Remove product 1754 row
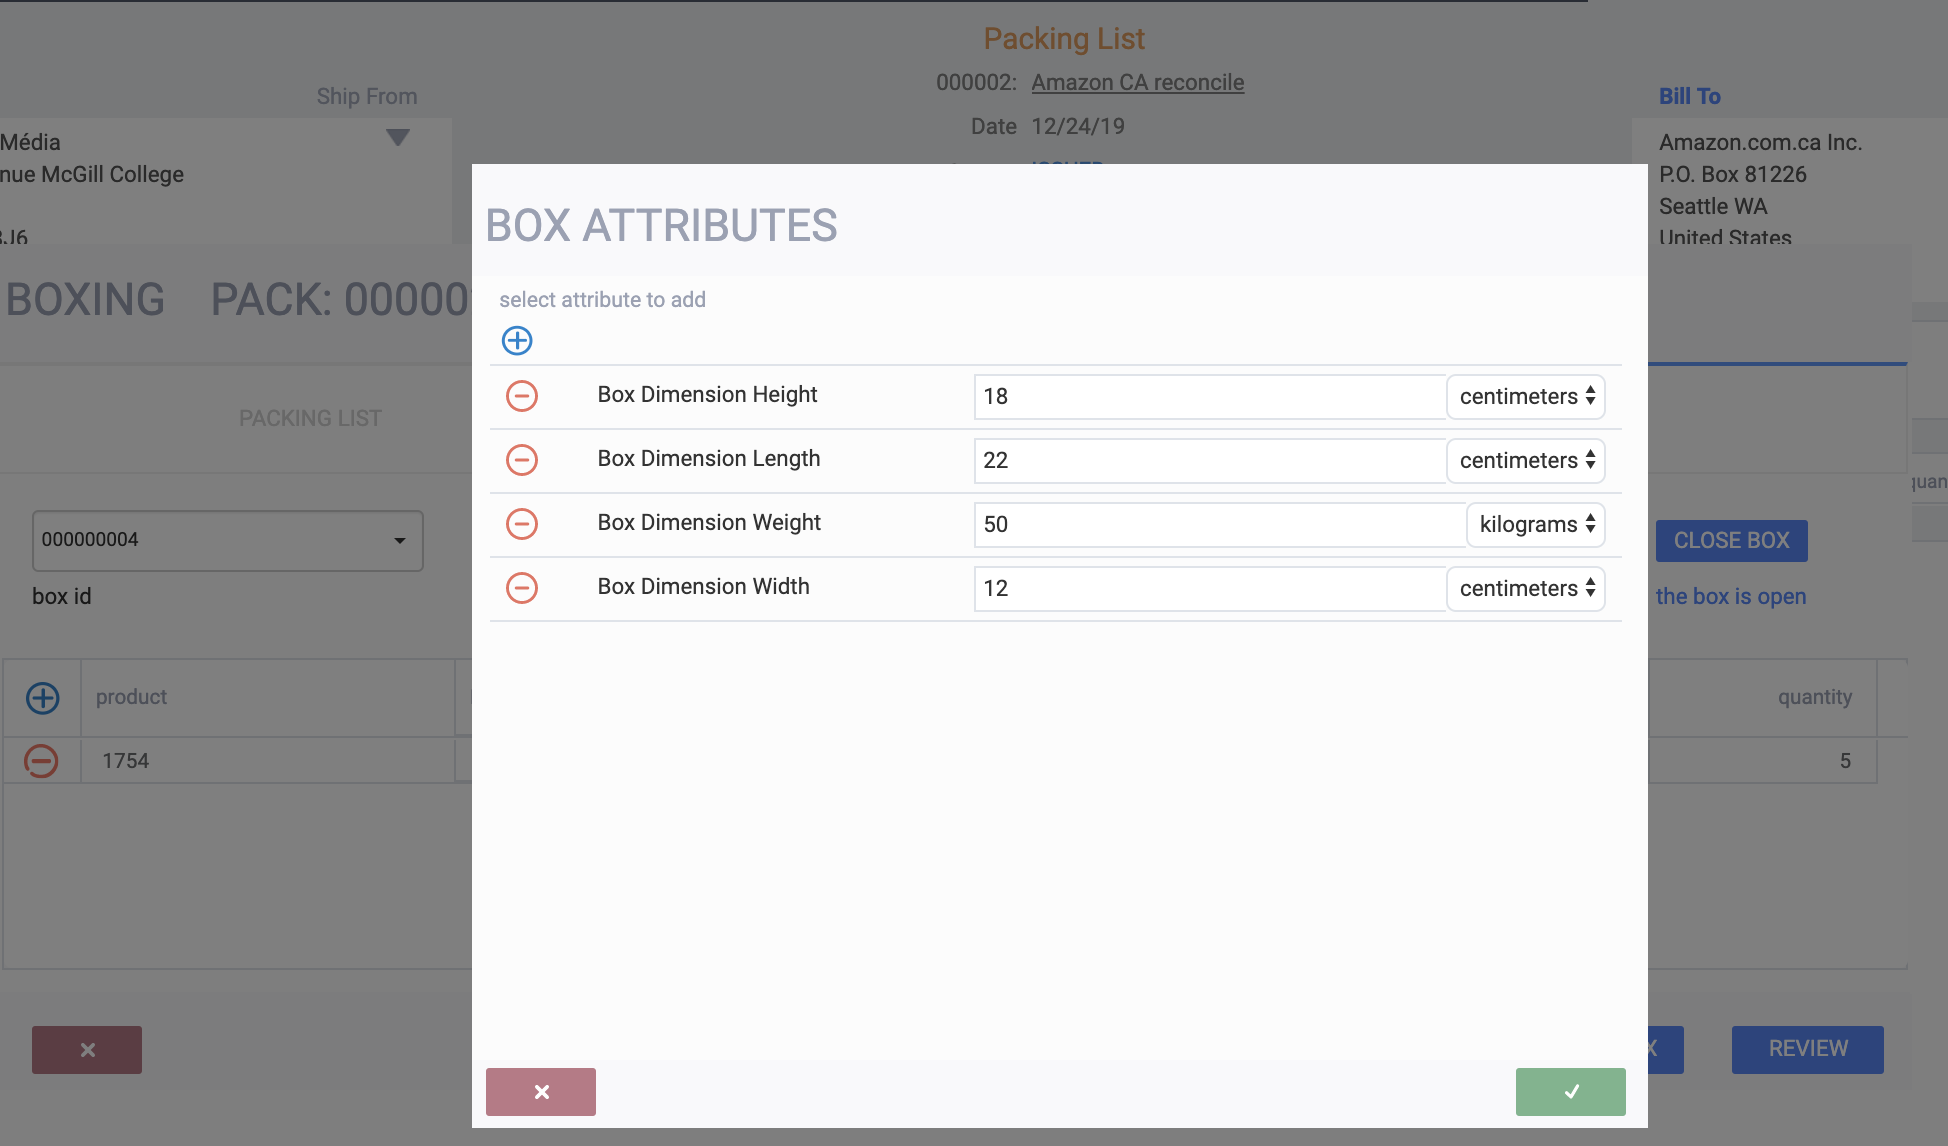The image size is (1948, 1146). (x=41, y=761)
